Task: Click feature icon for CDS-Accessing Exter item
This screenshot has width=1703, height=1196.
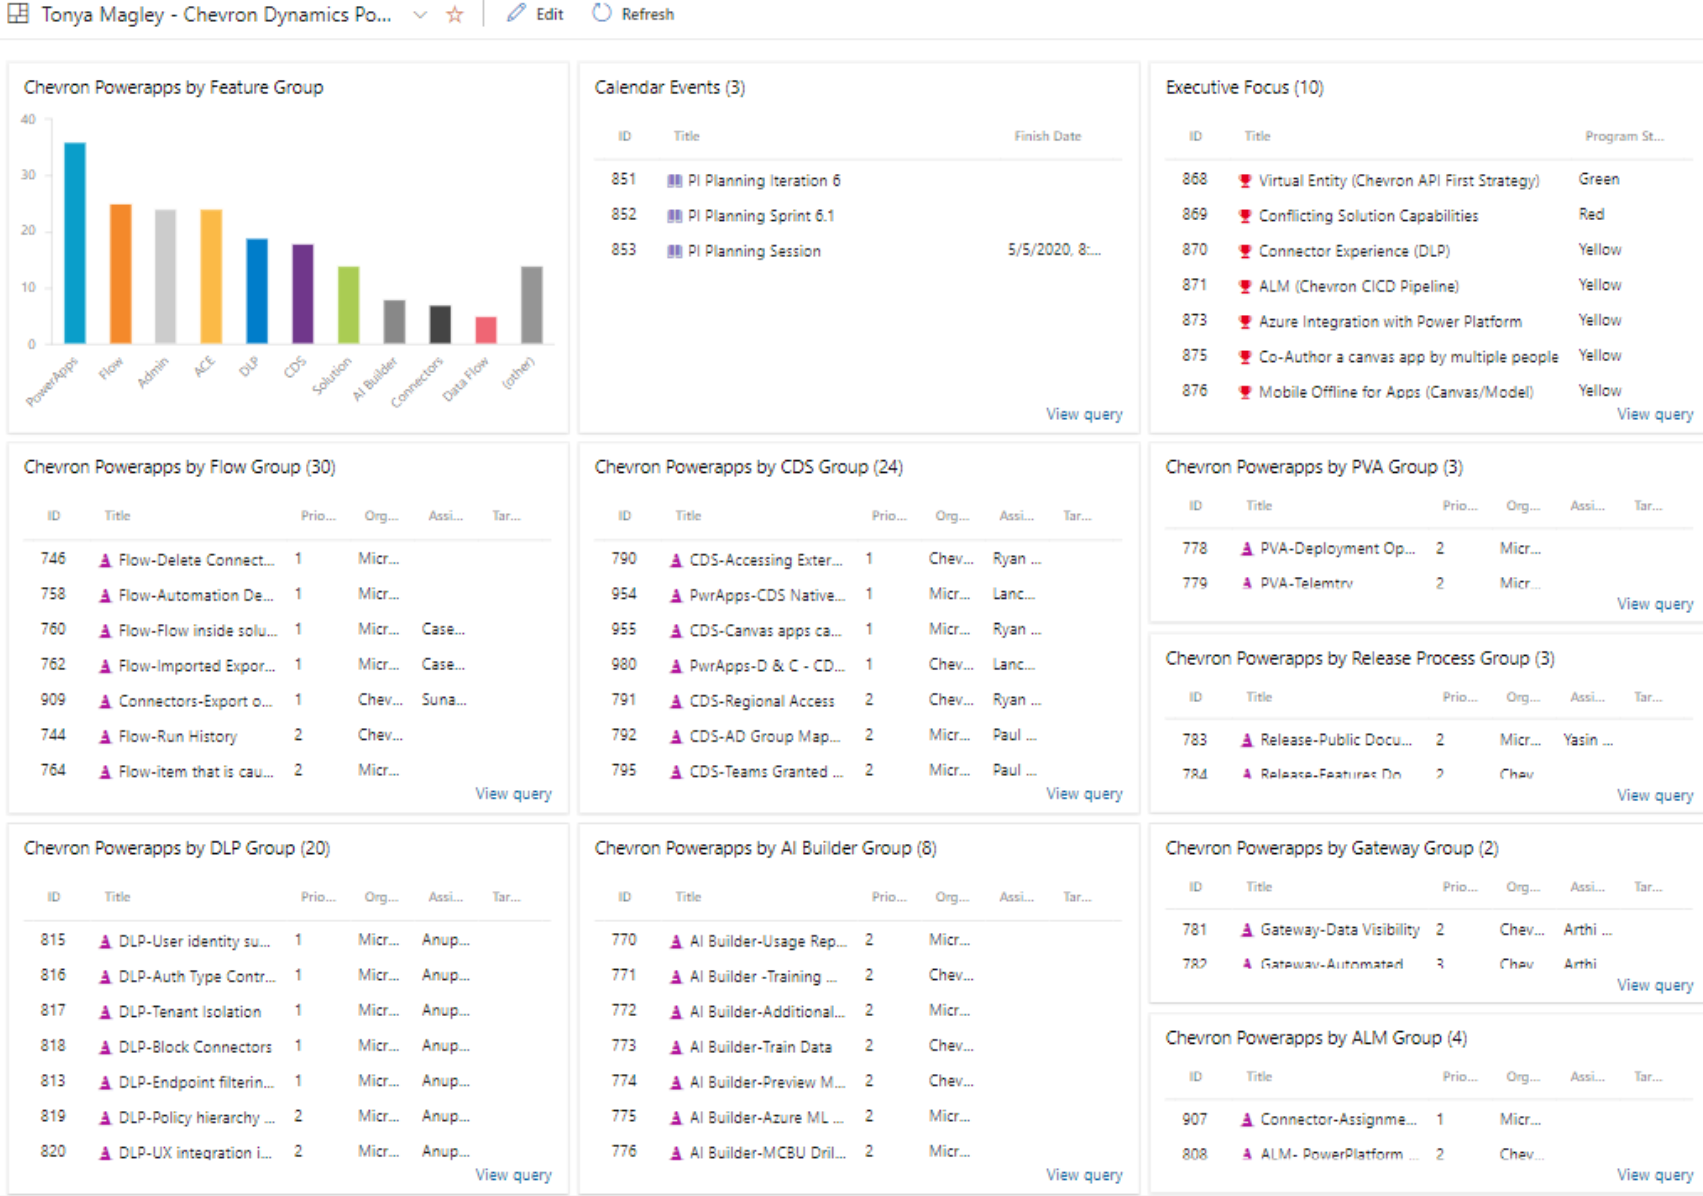Action: tap(676, 561)
